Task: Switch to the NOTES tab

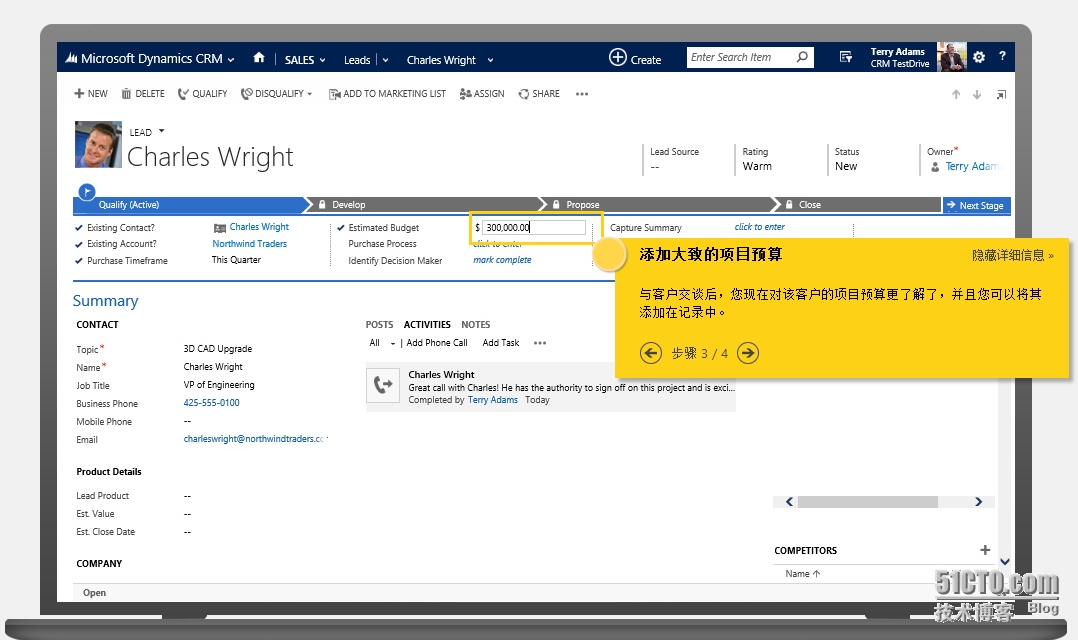Action: click(x=476, y=325)
